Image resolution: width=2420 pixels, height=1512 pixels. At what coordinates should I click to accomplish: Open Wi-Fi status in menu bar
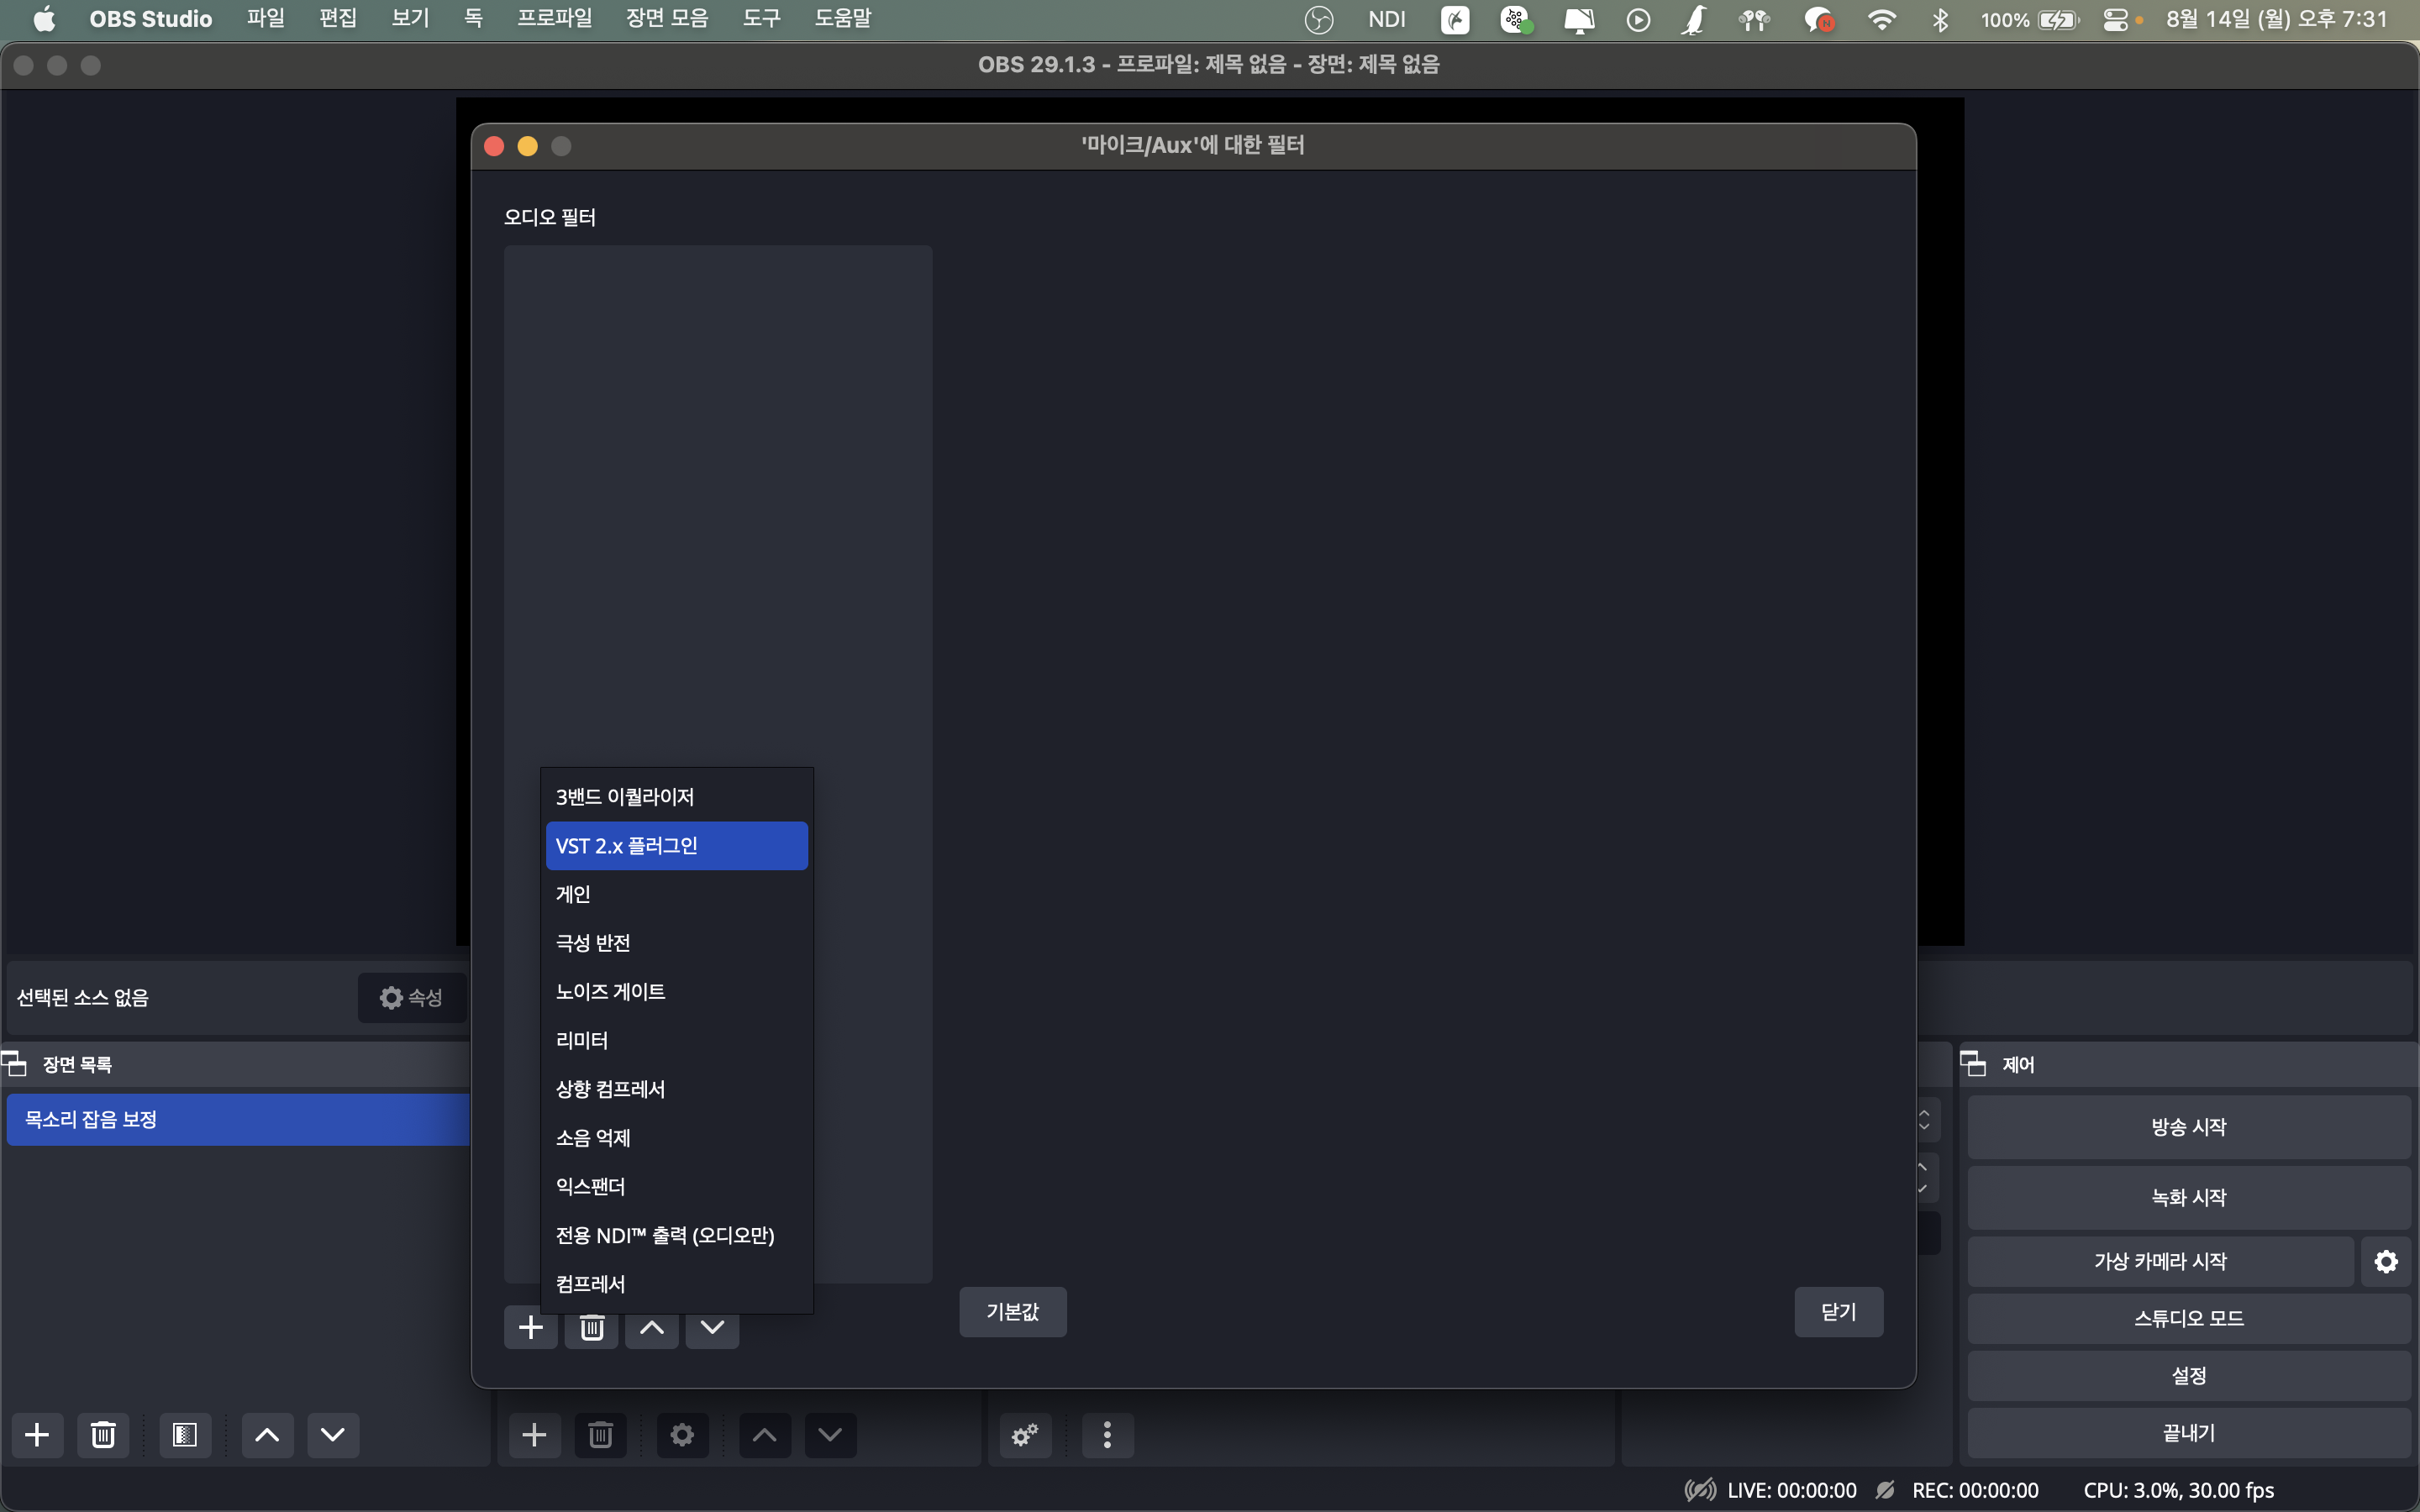(1882, 19)
